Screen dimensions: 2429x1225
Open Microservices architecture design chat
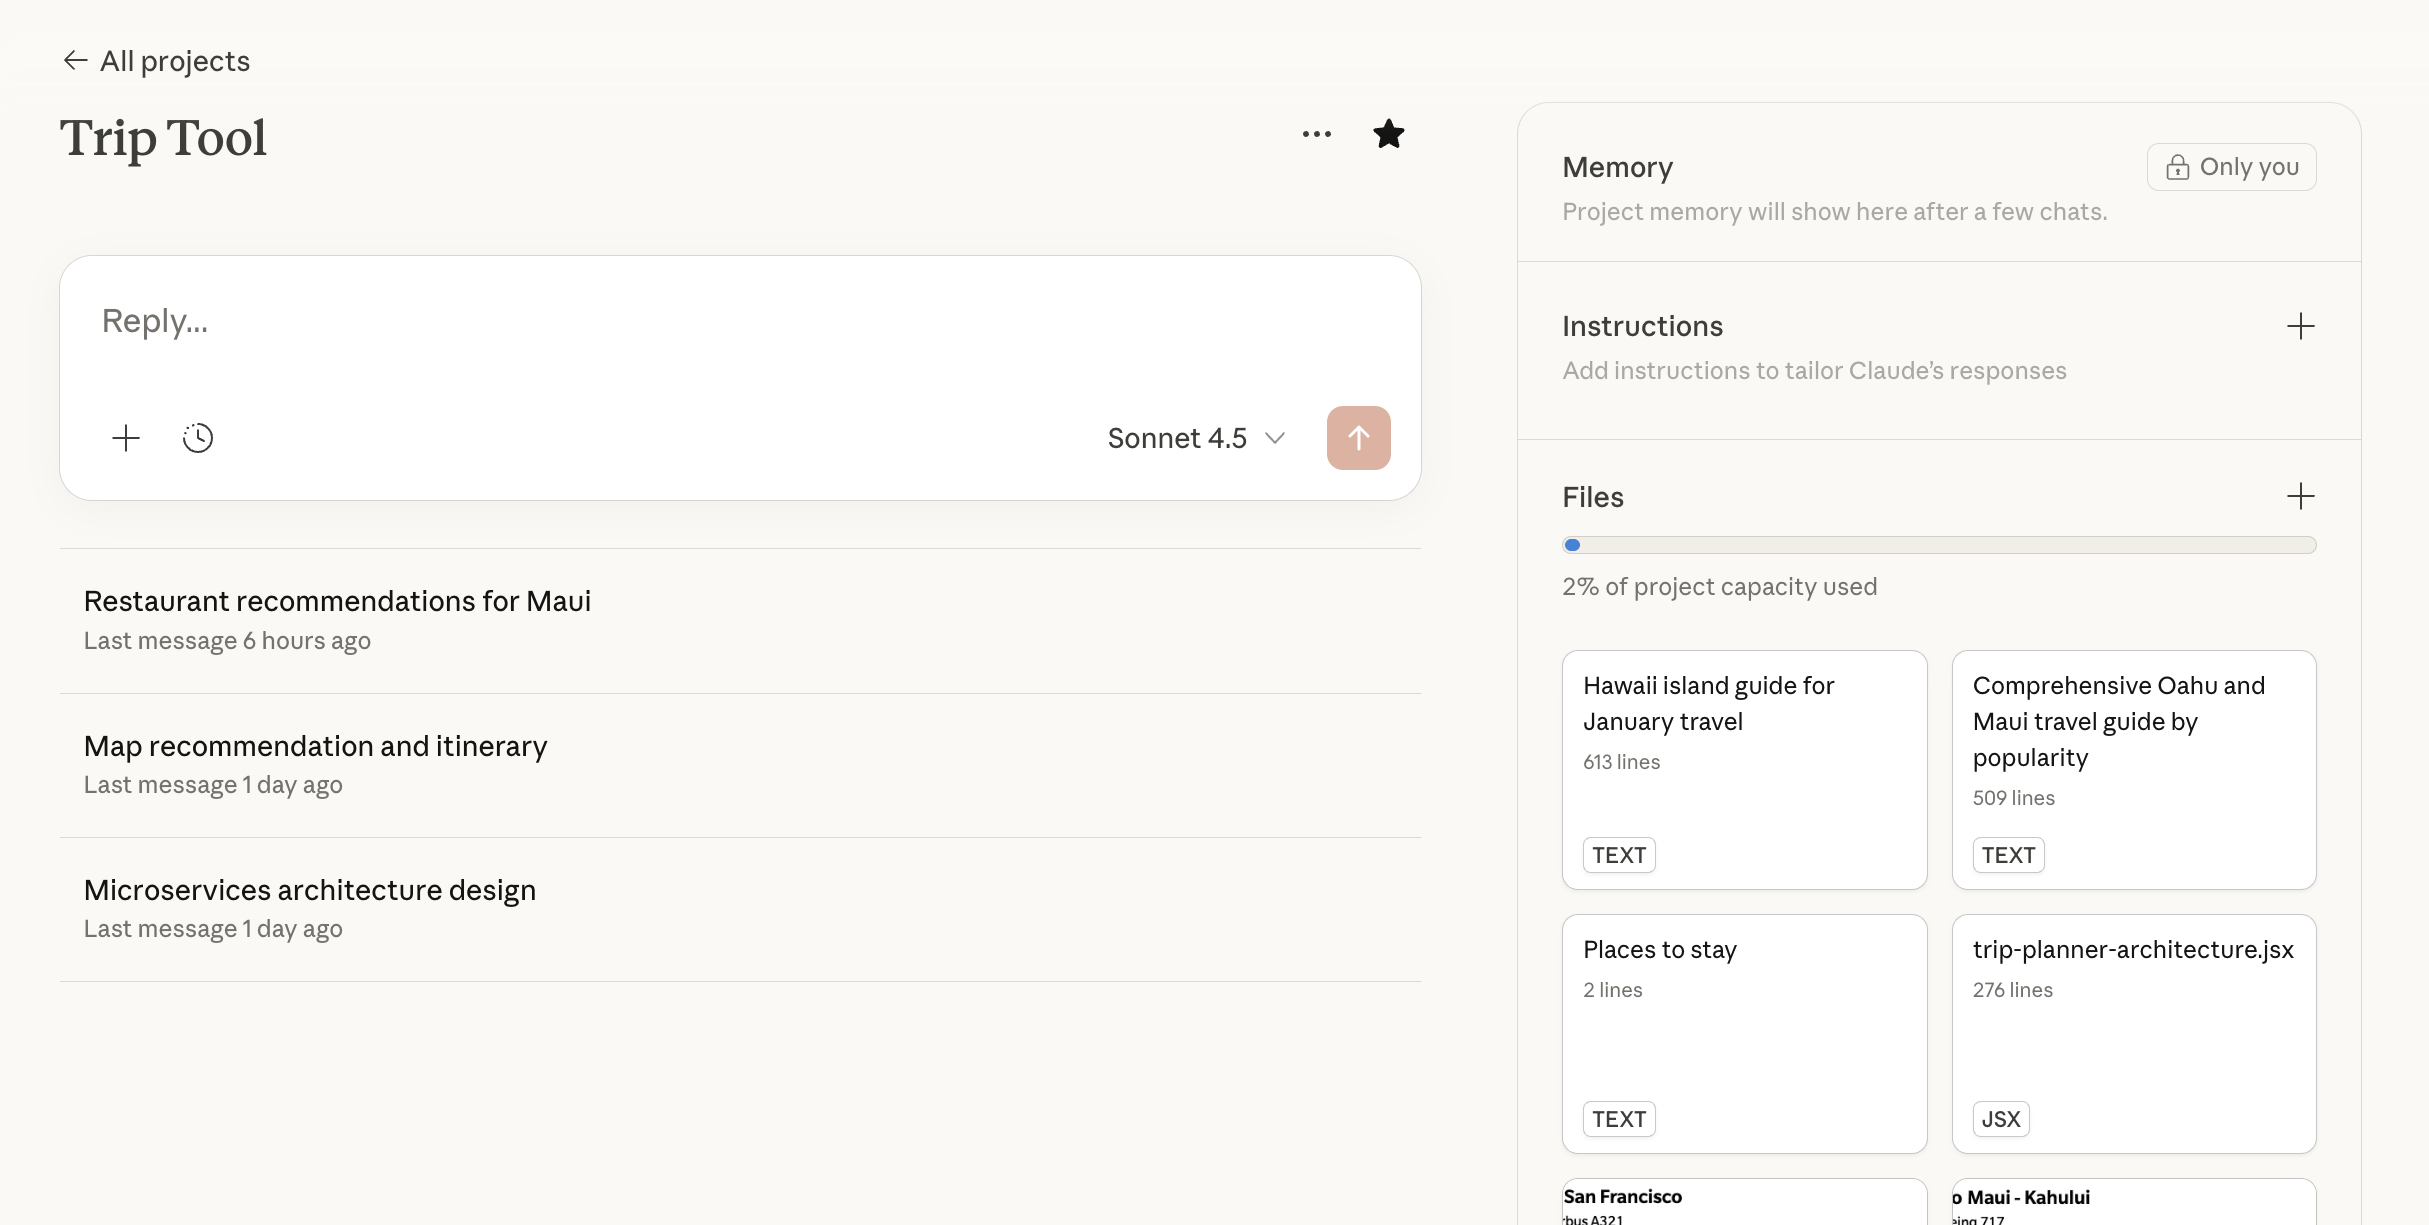310,890
